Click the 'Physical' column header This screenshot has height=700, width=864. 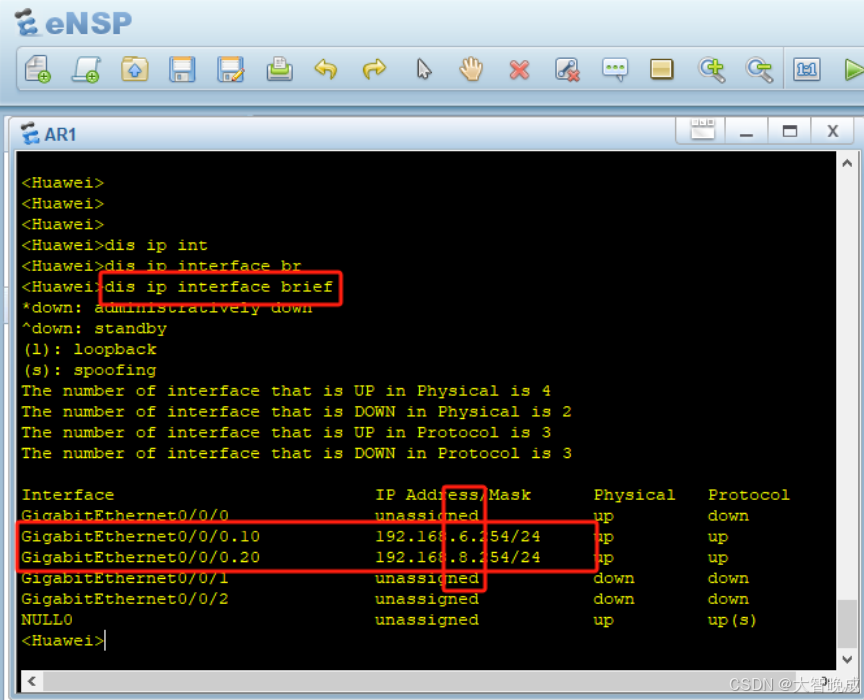click(x=634, y=495)
